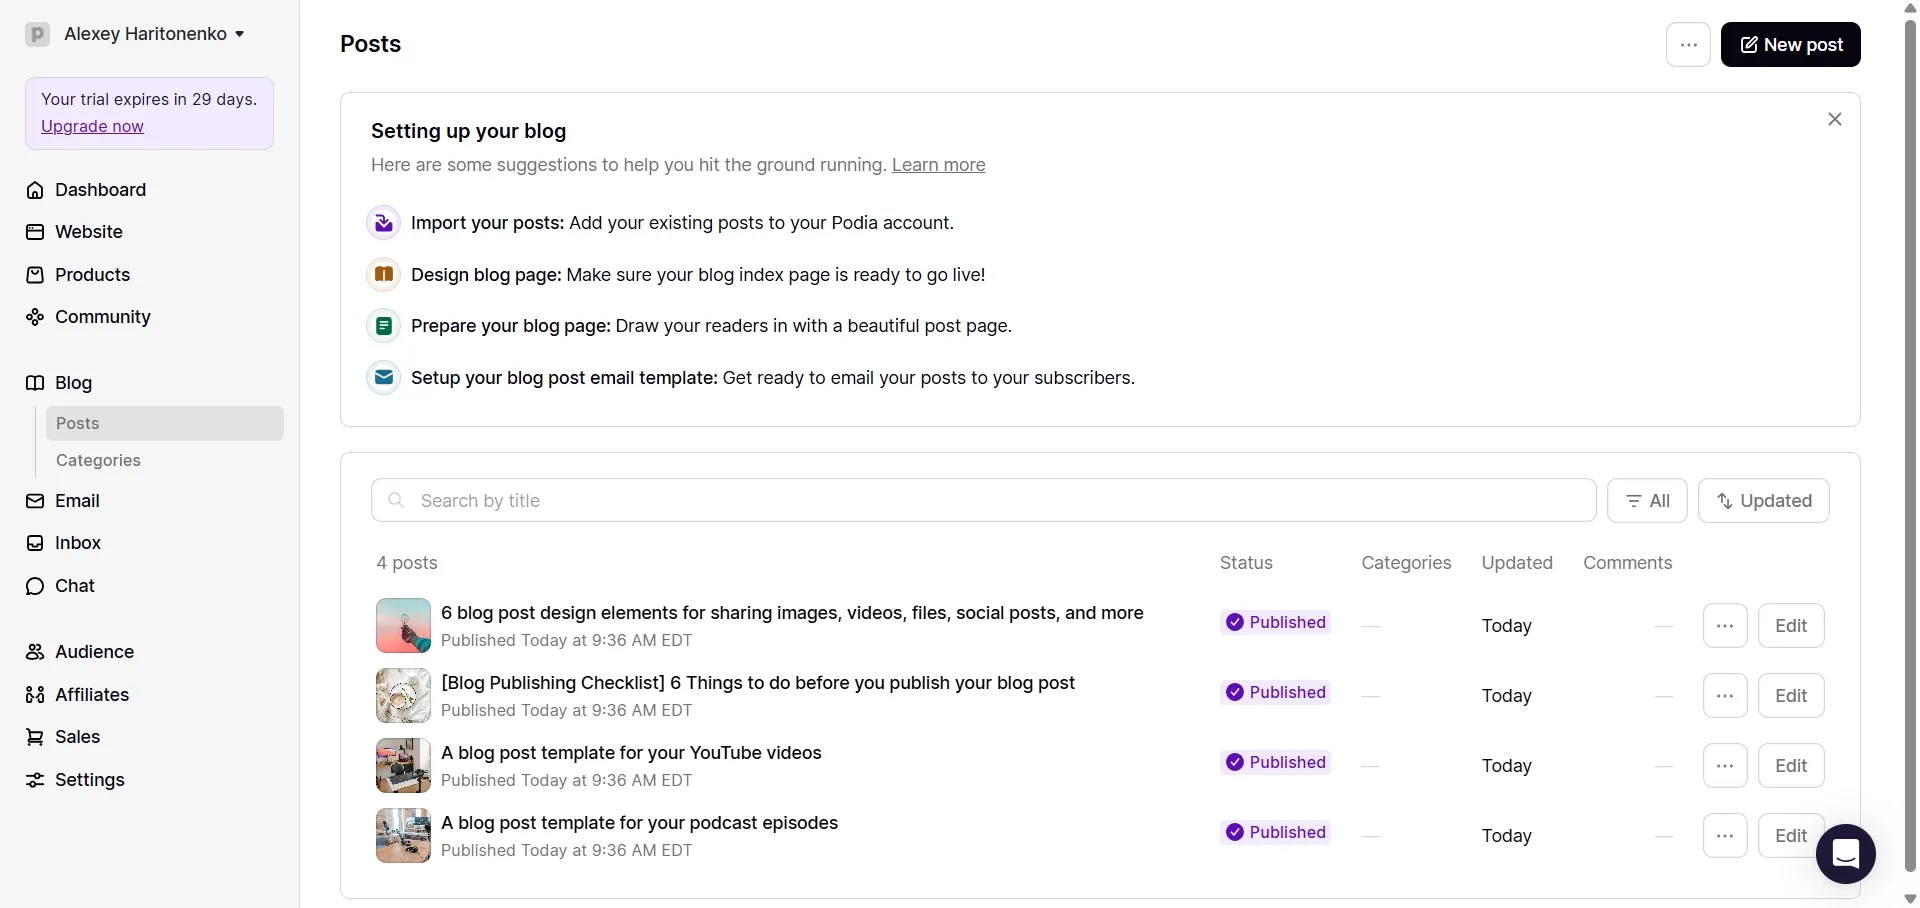The width and height of the screenshot is (1920, 908).
Task: Focus the Search by title field
Action: click(x=983, y=501)
